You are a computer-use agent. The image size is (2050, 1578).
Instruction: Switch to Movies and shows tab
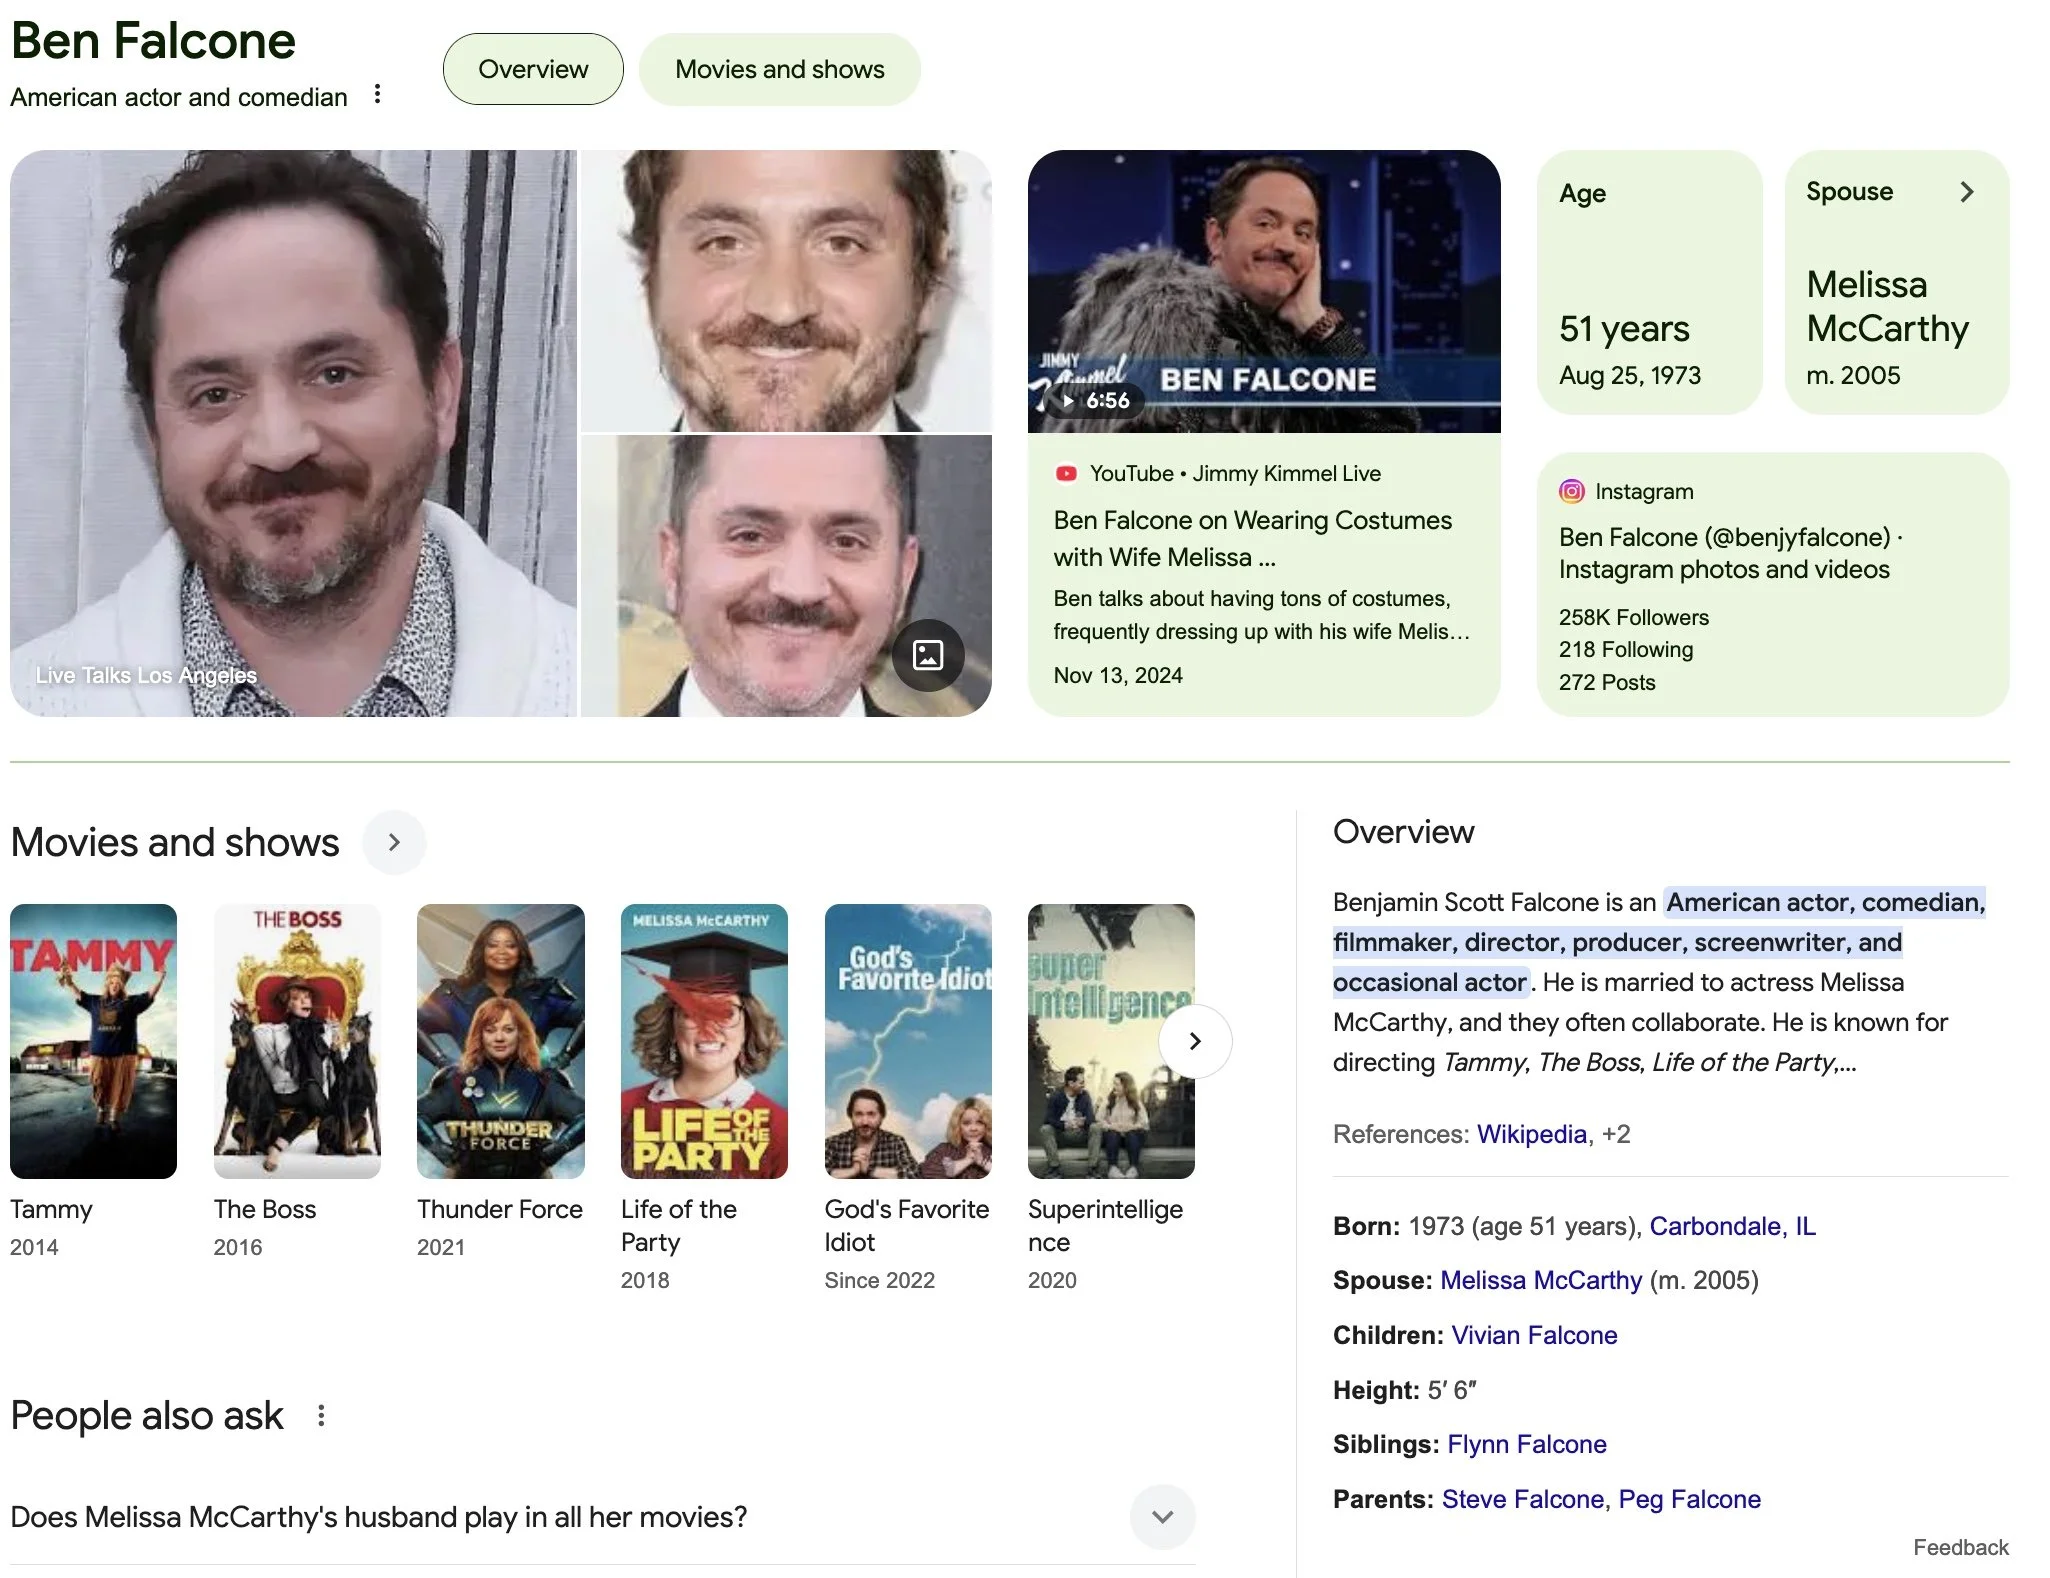click(779, 69)
